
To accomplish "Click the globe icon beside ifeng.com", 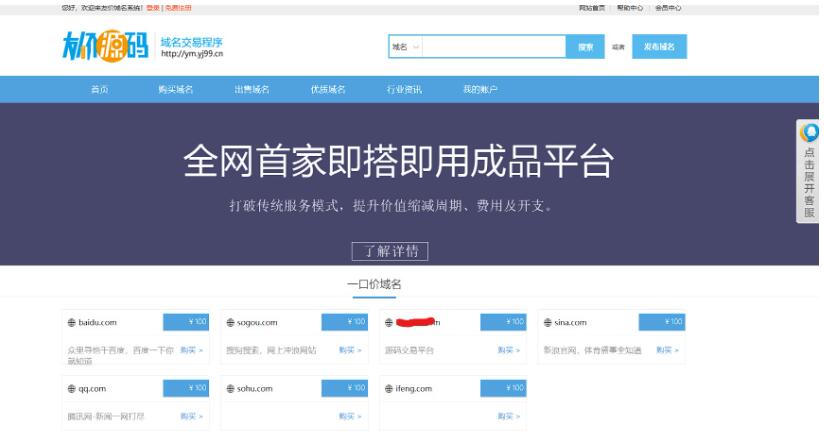I will tap(389, 389).
